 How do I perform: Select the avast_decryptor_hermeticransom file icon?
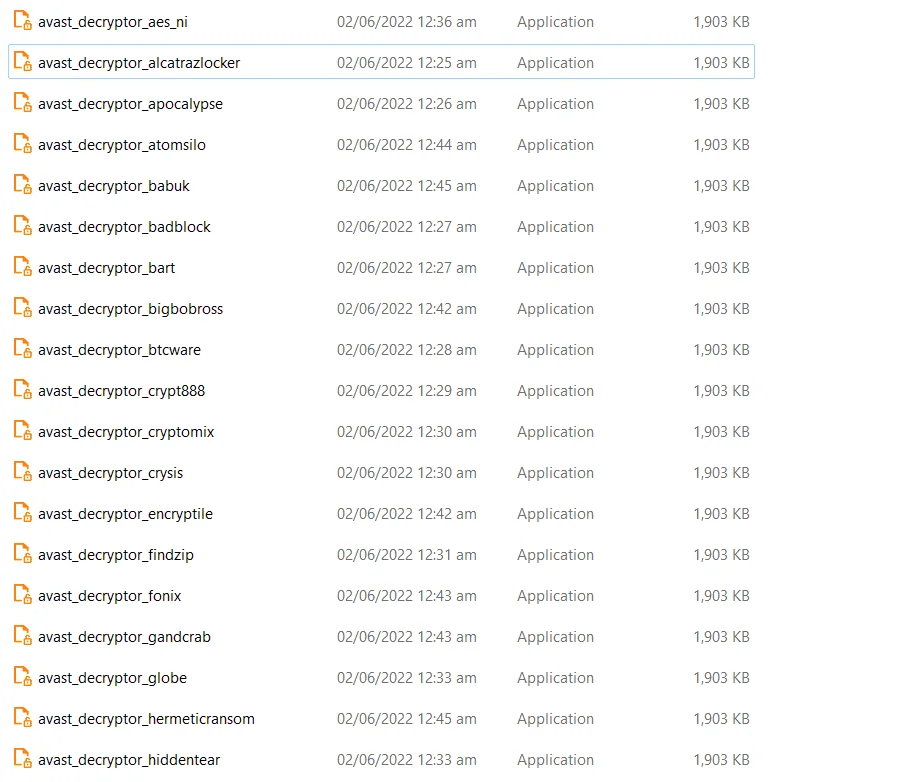tap(23, 718)
